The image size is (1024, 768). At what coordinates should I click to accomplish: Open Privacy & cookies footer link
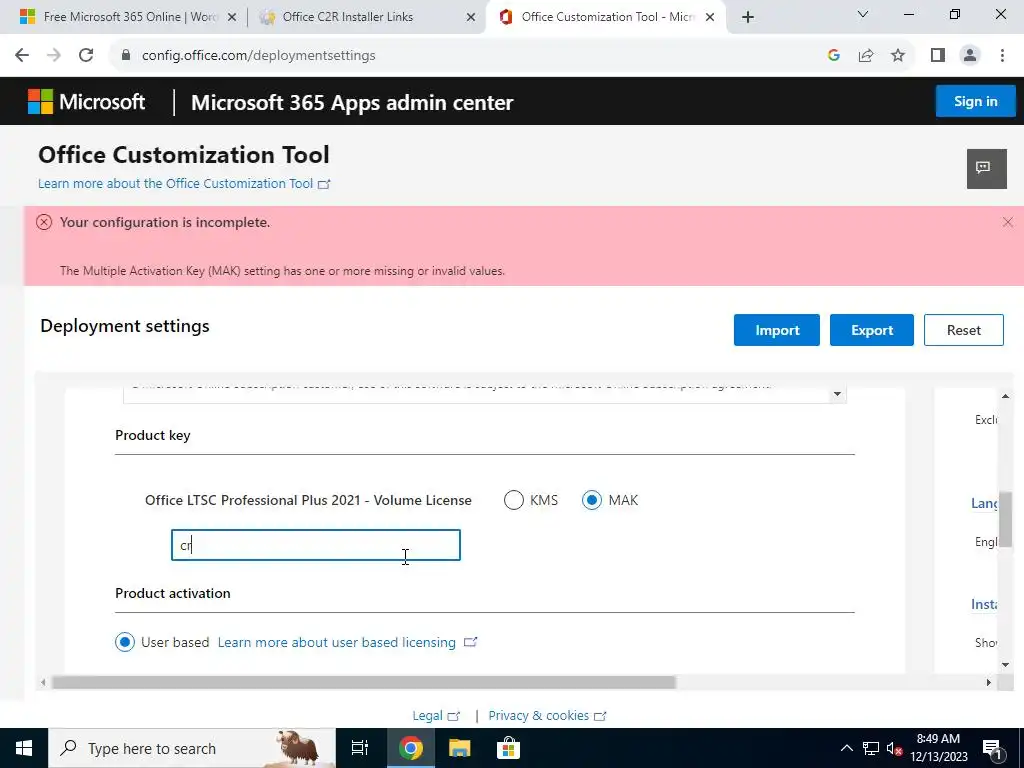(547, 716)
